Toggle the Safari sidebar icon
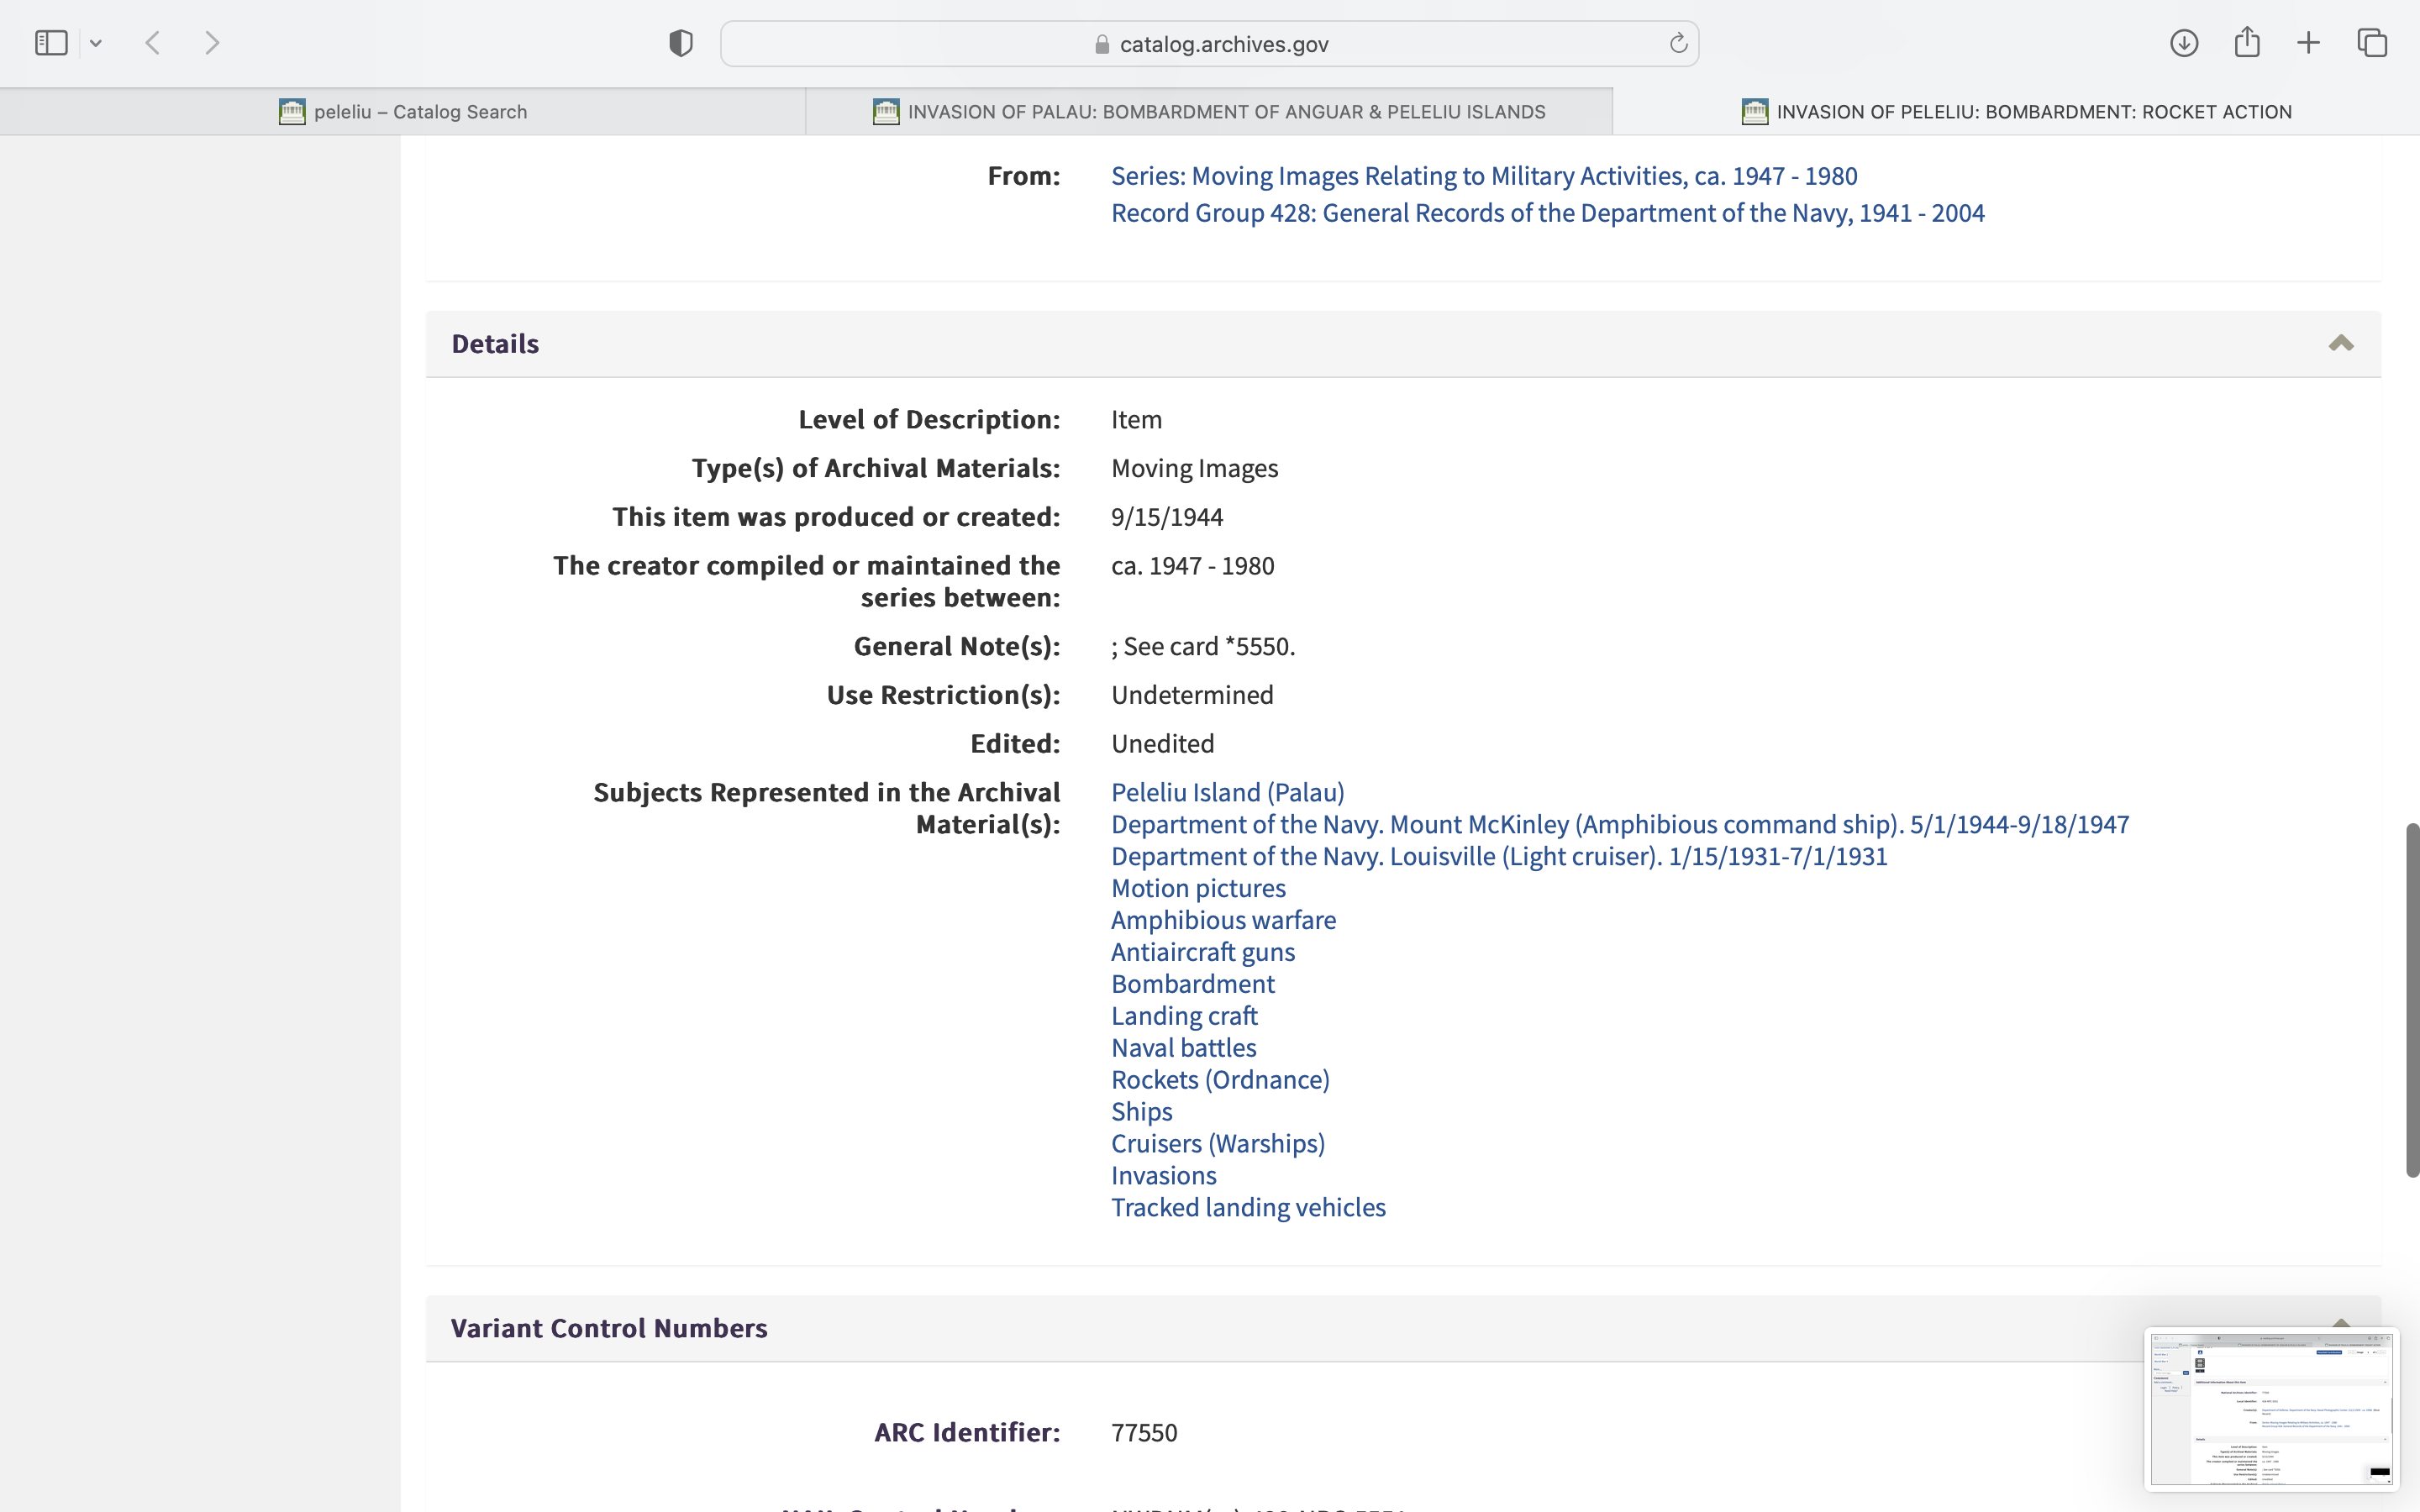Viewport: 2420px width, 1512px height. [51, 43]
